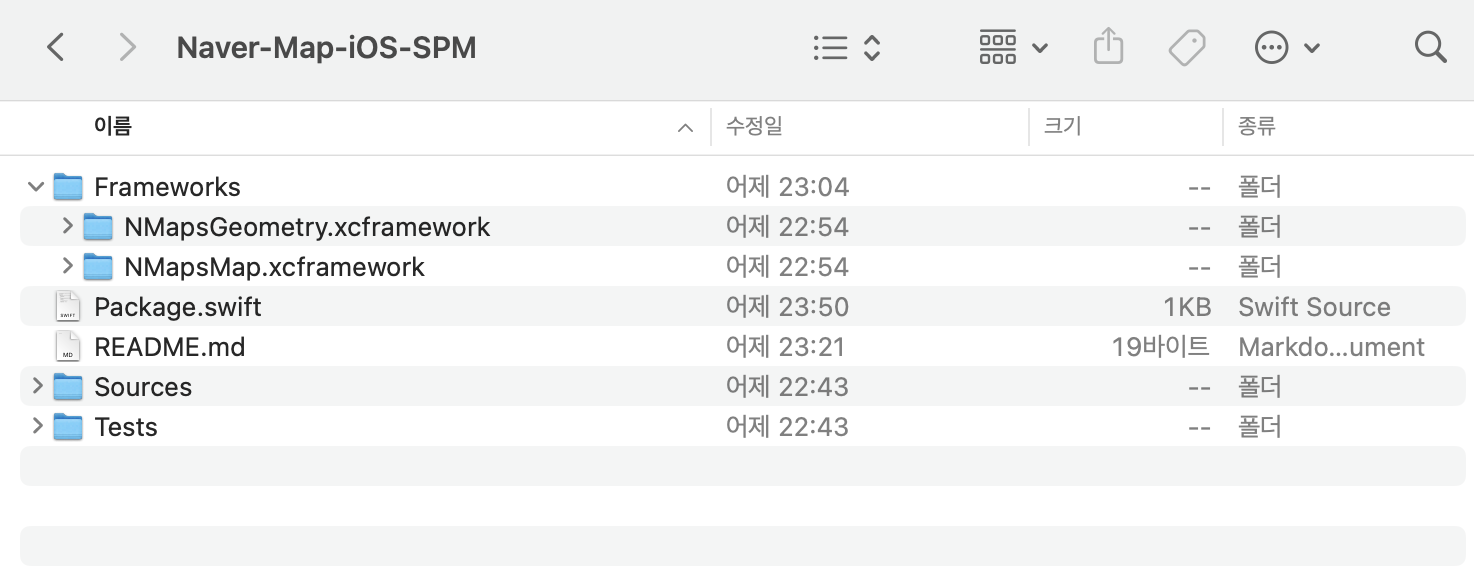Screen dimensions: 1474x583
Task: Click the search magnifier icon
Action: (1431, 47)
